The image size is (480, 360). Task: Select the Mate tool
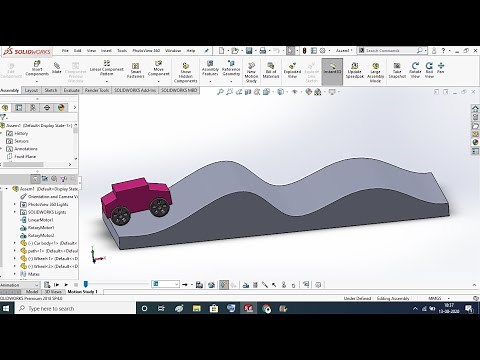click(57, 68)
